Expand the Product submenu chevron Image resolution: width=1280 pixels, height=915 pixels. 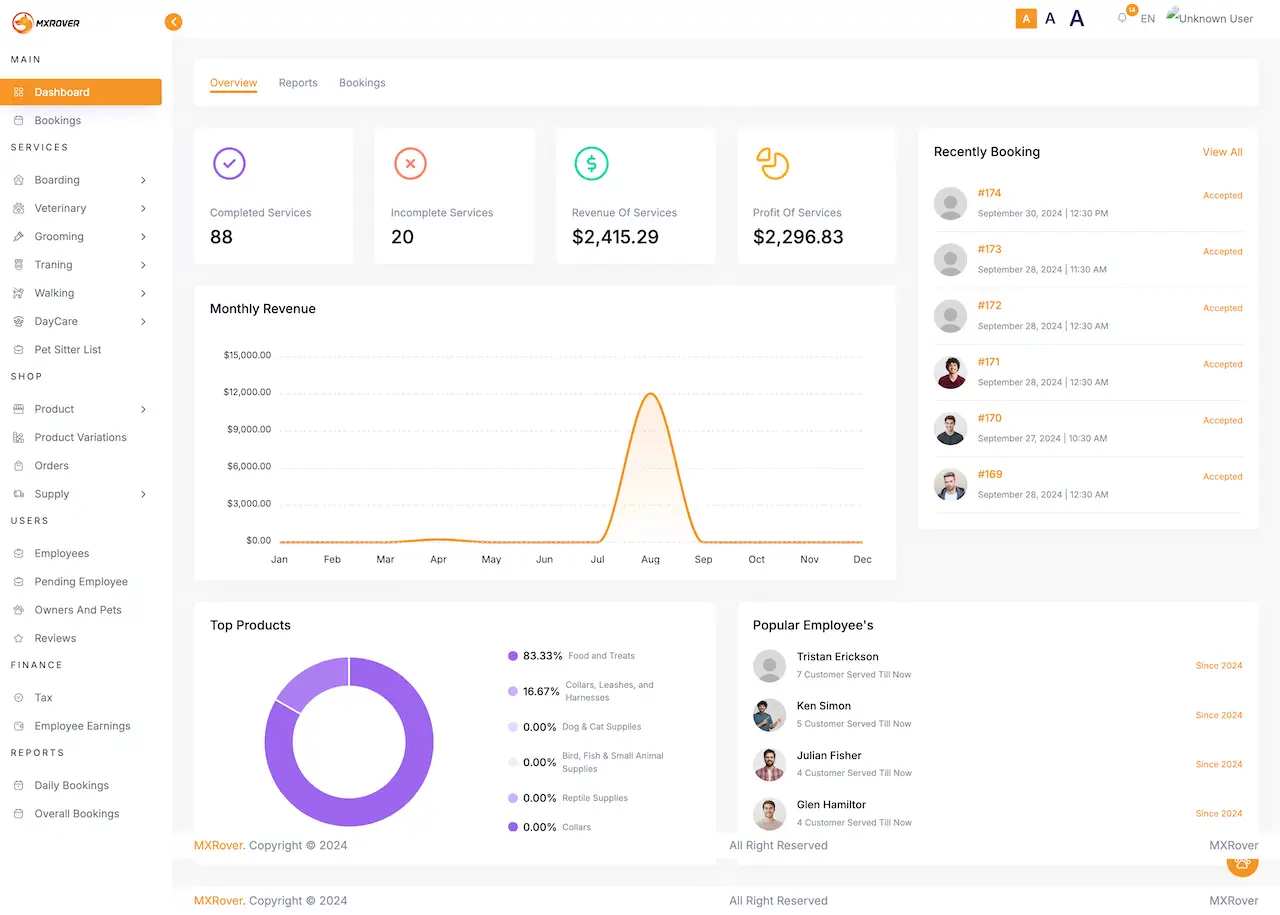pyautogui.click(x=143, y=409)
